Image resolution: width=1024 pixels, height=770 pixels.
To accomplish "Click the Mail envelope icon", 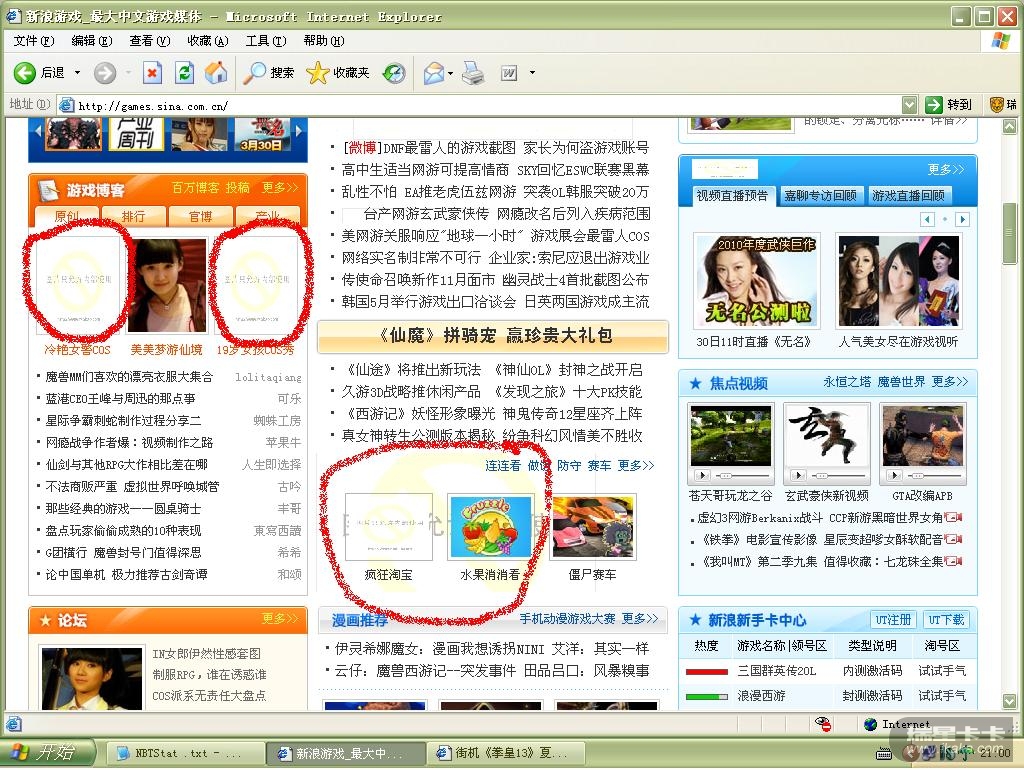I will (x=434, y=72).
